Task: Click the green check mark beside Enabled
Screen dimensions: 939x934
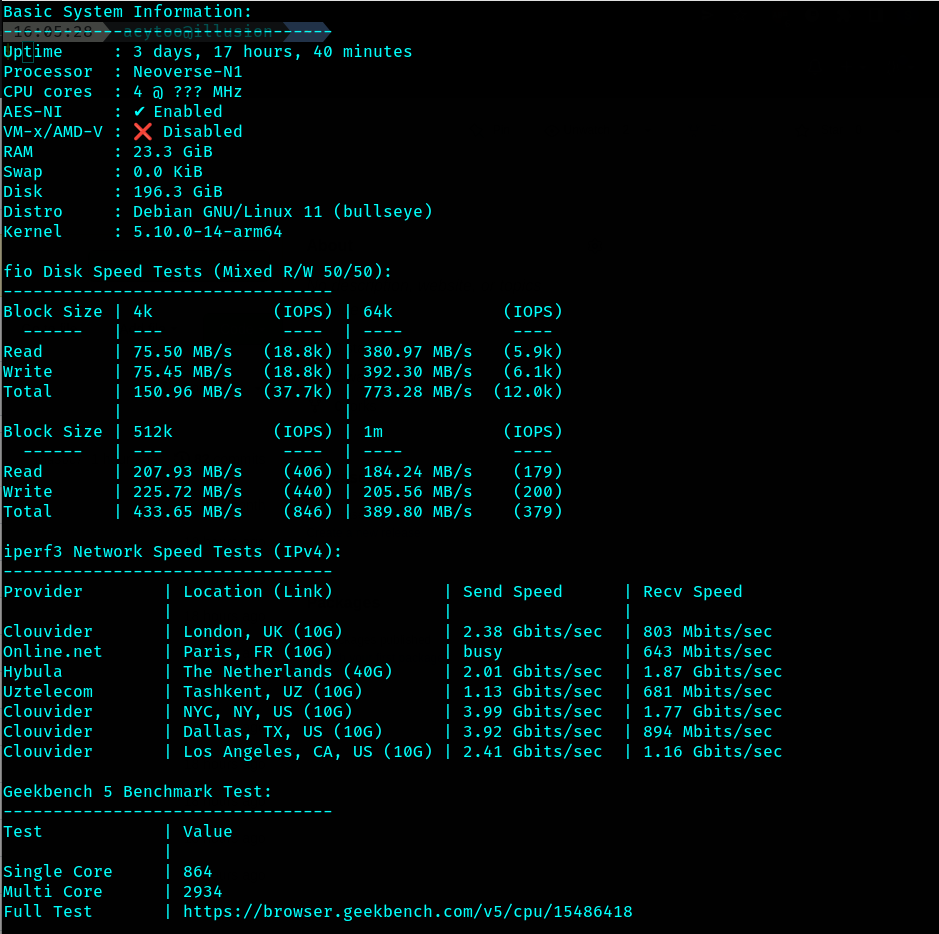Action: point(139,112)
